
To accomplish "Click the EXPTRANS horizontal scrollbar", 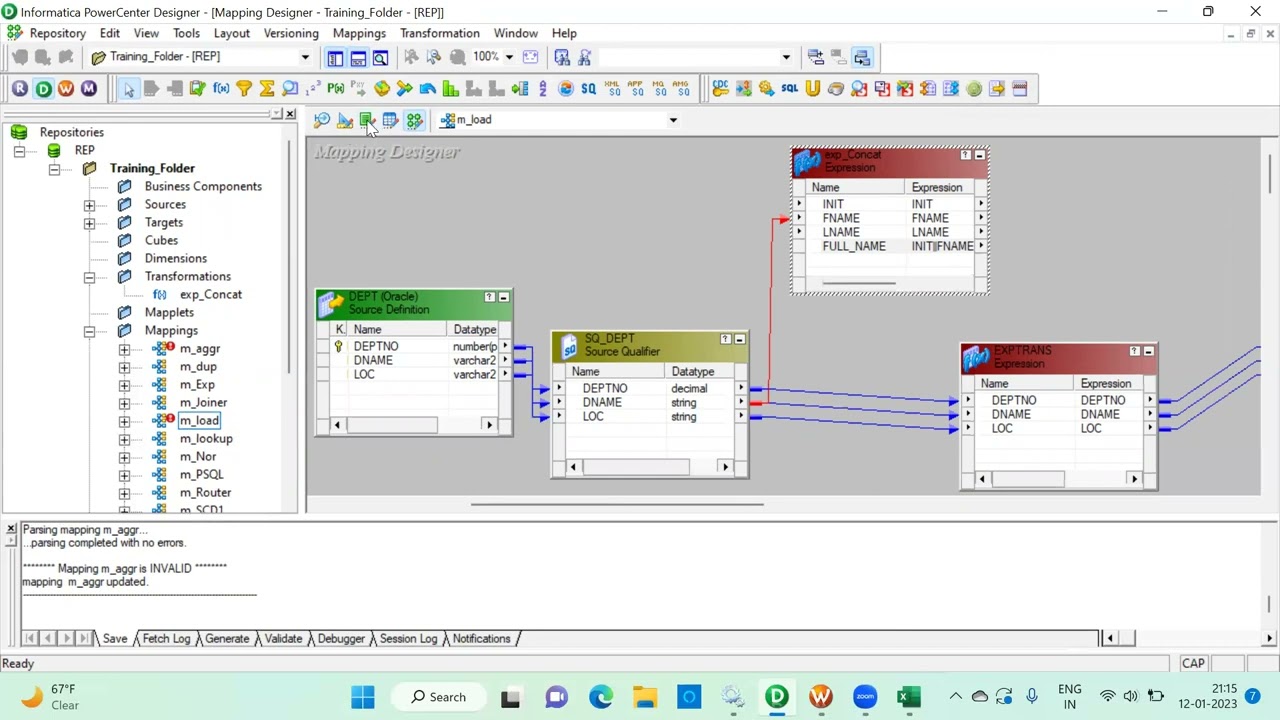I will [x=1058, y=479].
